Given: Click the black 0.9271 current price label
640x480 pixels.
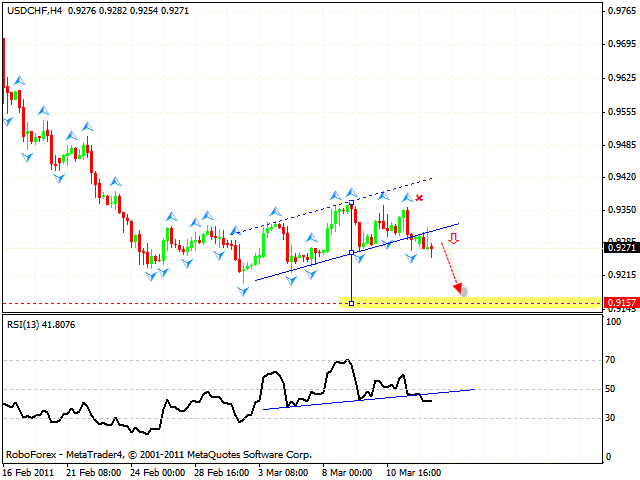Looking at the screenshot, I should [619, 247].
